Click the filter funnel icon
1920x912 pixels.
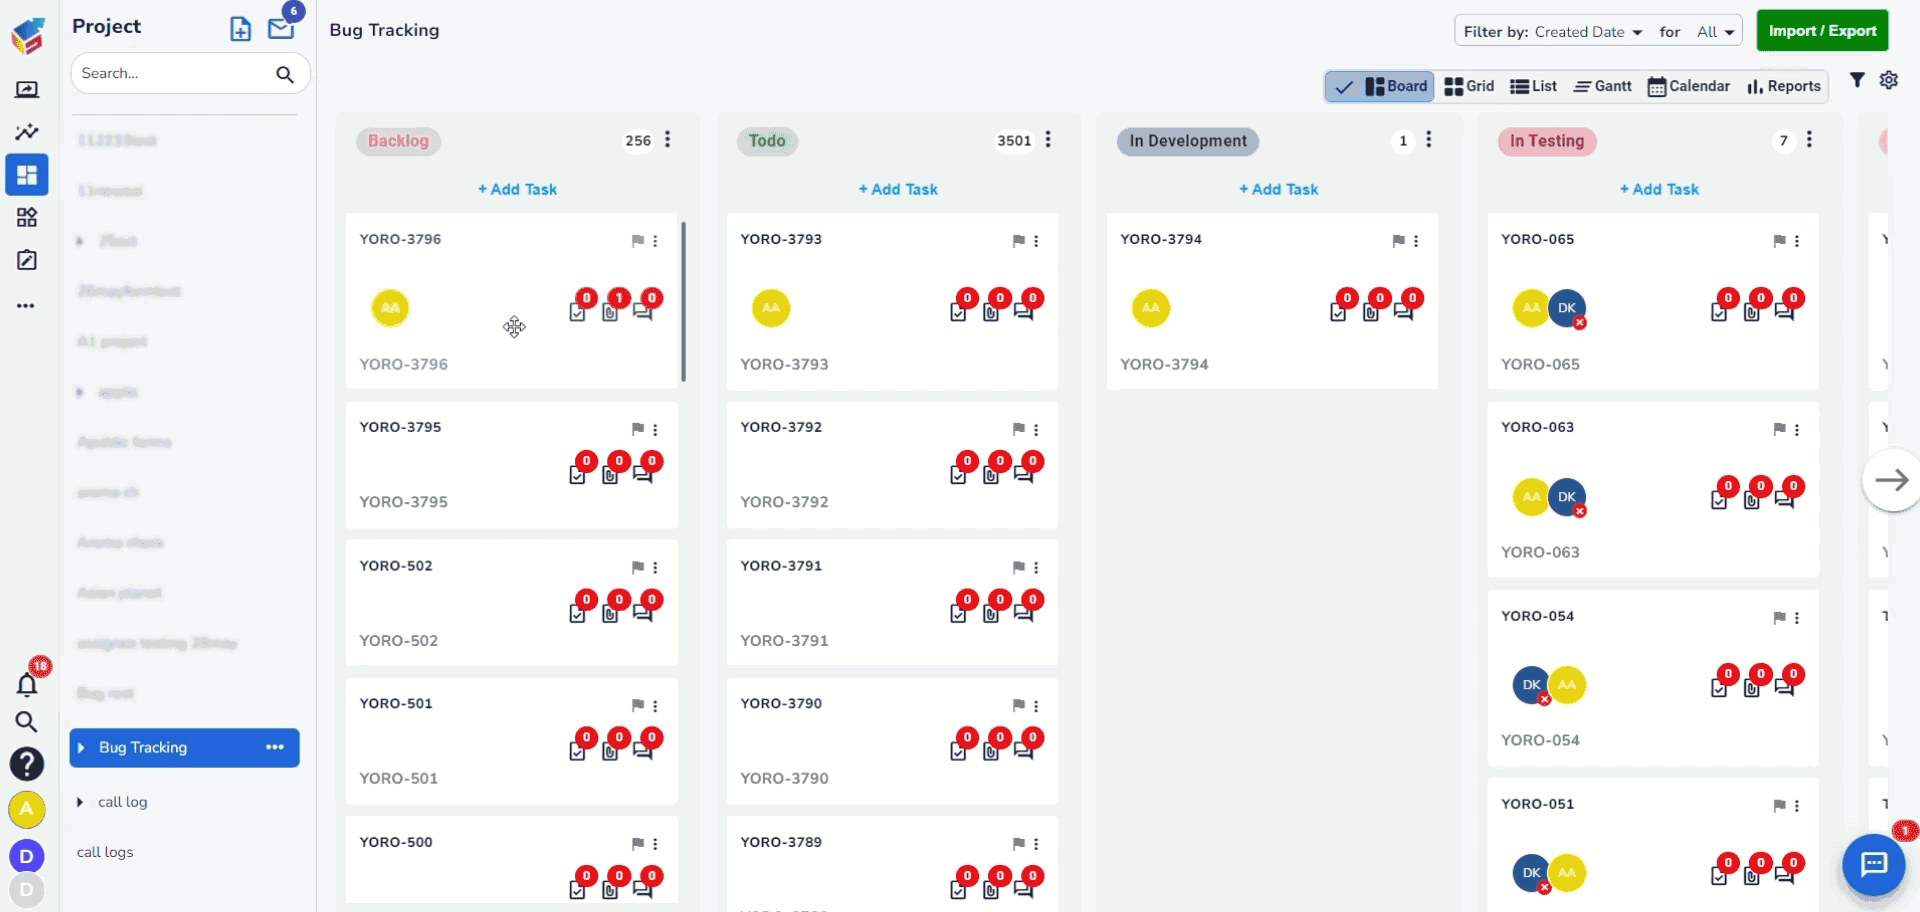(x=1857, y=80)
